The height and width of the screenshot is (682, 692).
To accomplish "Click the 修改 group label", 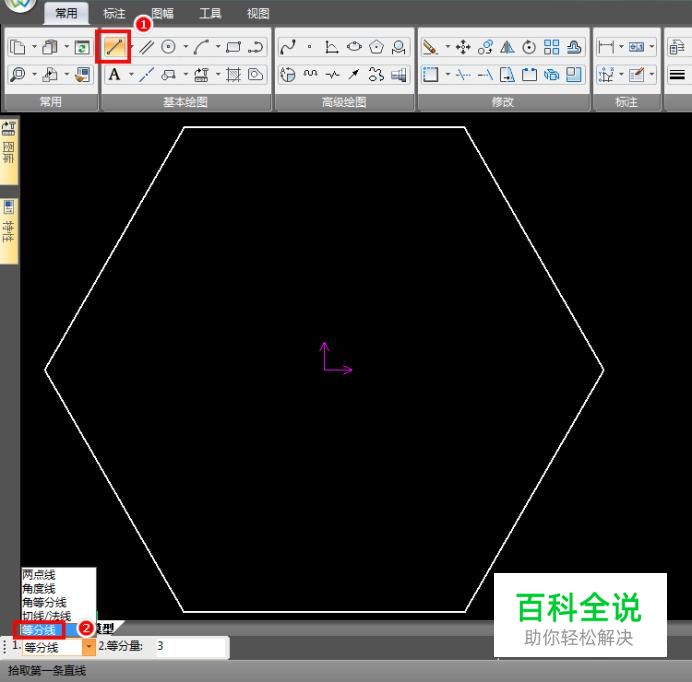I will point(503,102).
